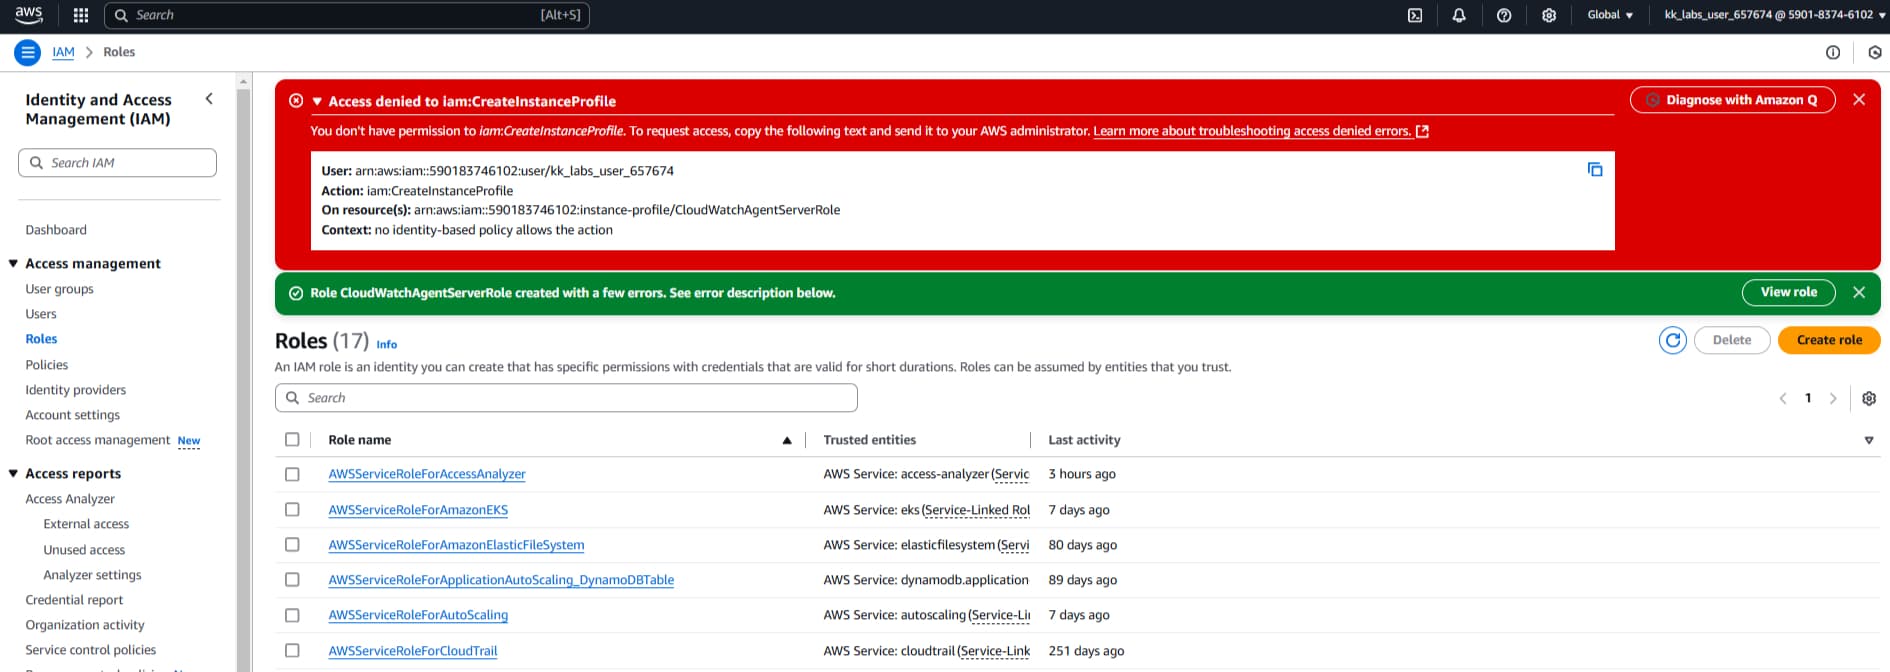Click the Delete role button

[x=1732, y=340]
